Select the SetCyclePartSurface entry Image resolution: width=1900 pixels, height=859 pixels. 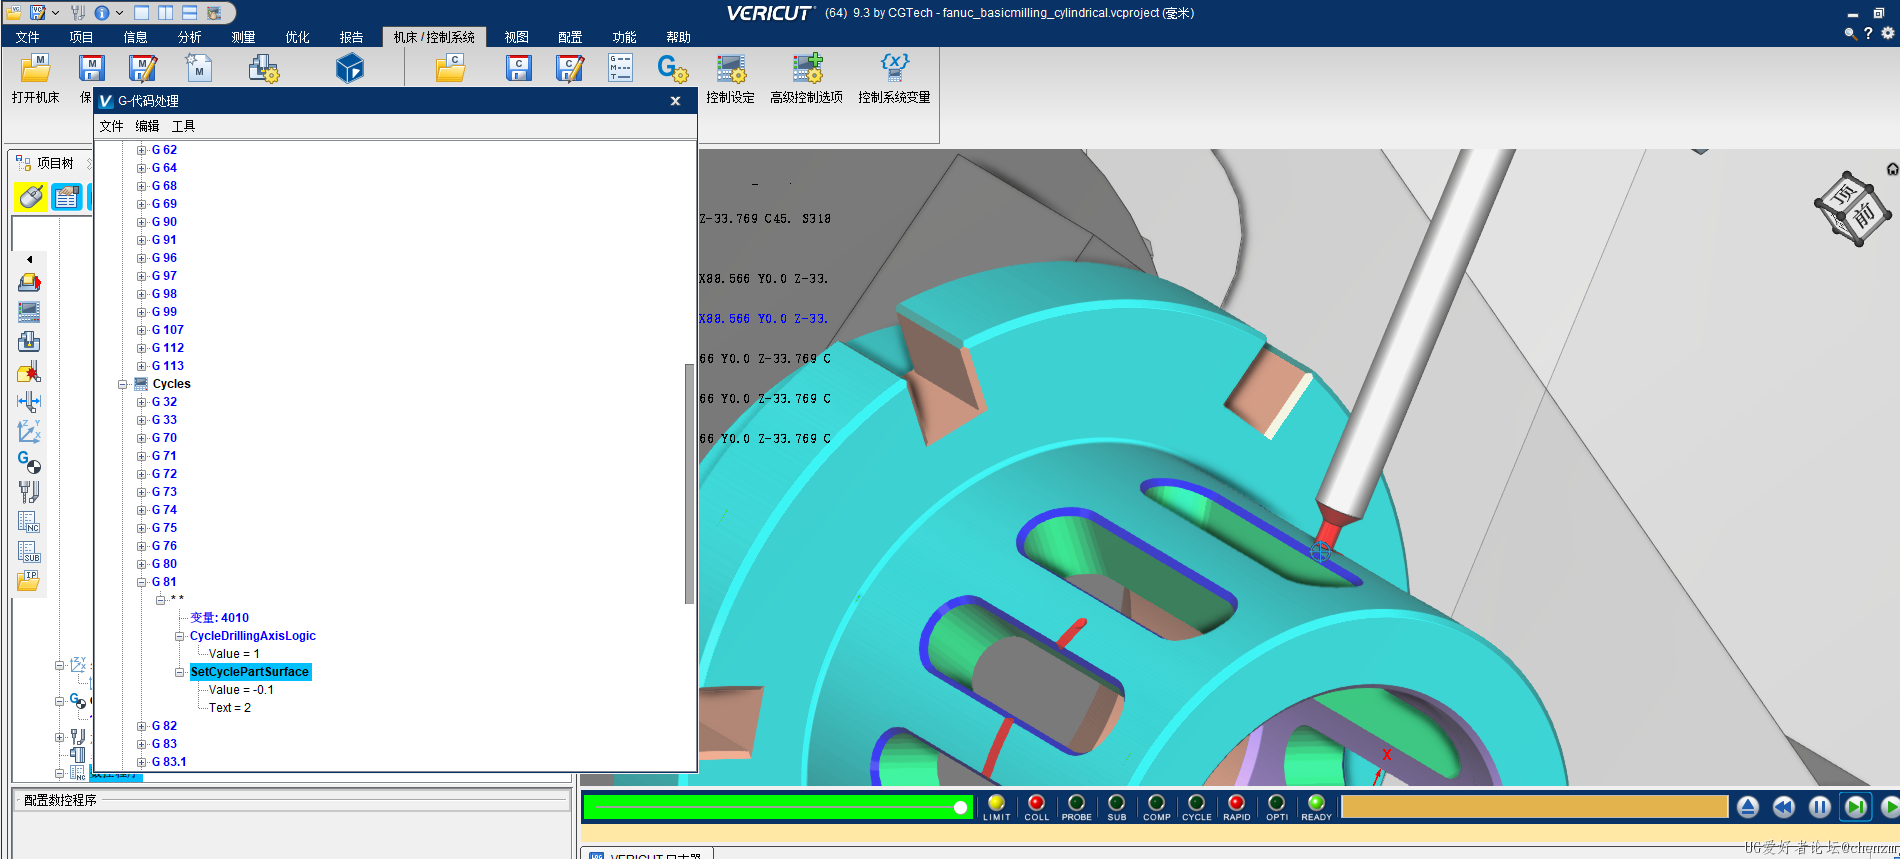pos(250,672)
